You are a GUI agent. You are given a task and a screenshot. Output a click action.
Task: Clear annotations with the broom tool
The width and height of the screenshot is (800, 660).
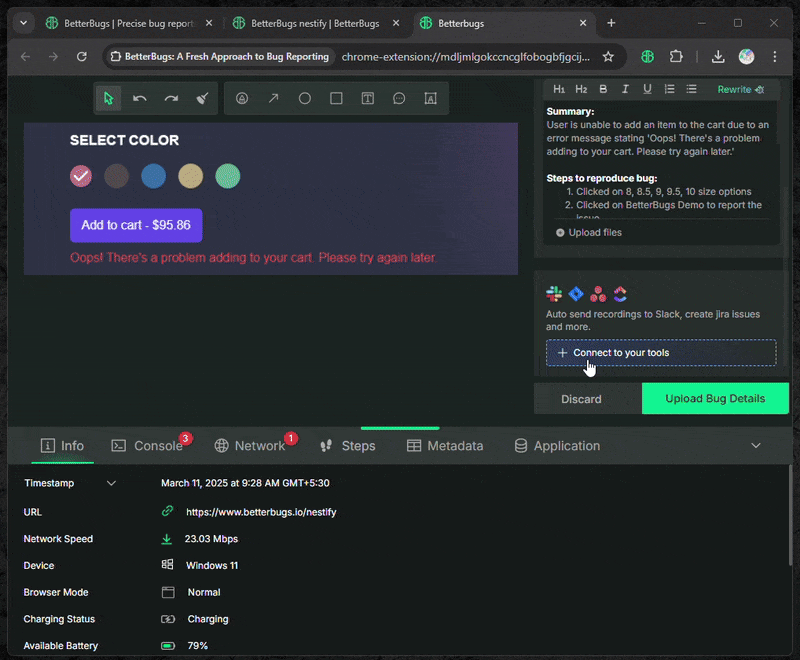tap(203, 98)
